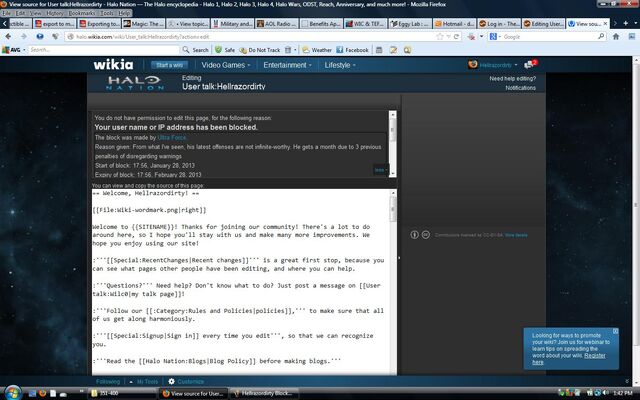Click inside the page source text area
The height and width of the screenshot is (400, 640).
click(241, 282)
